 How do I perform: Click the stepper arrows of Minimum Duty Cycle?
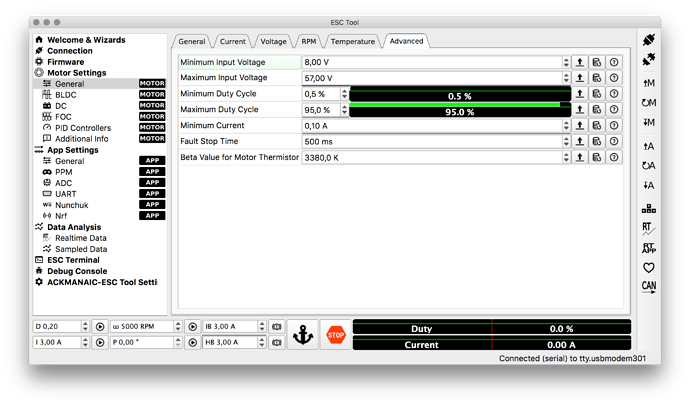click(345, 94)
